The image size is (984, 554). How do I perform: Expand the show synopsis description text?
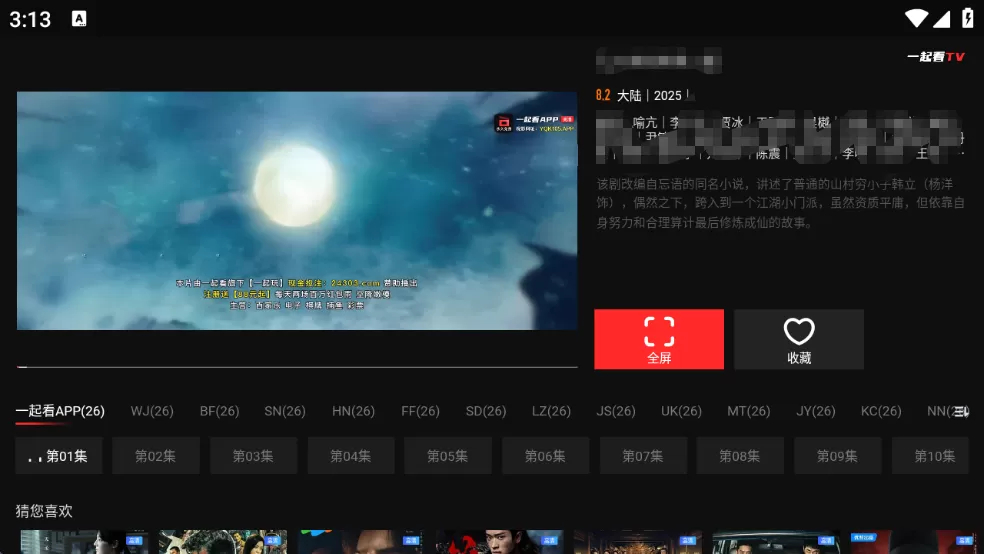pyautogui.click(x=780, y=204)
